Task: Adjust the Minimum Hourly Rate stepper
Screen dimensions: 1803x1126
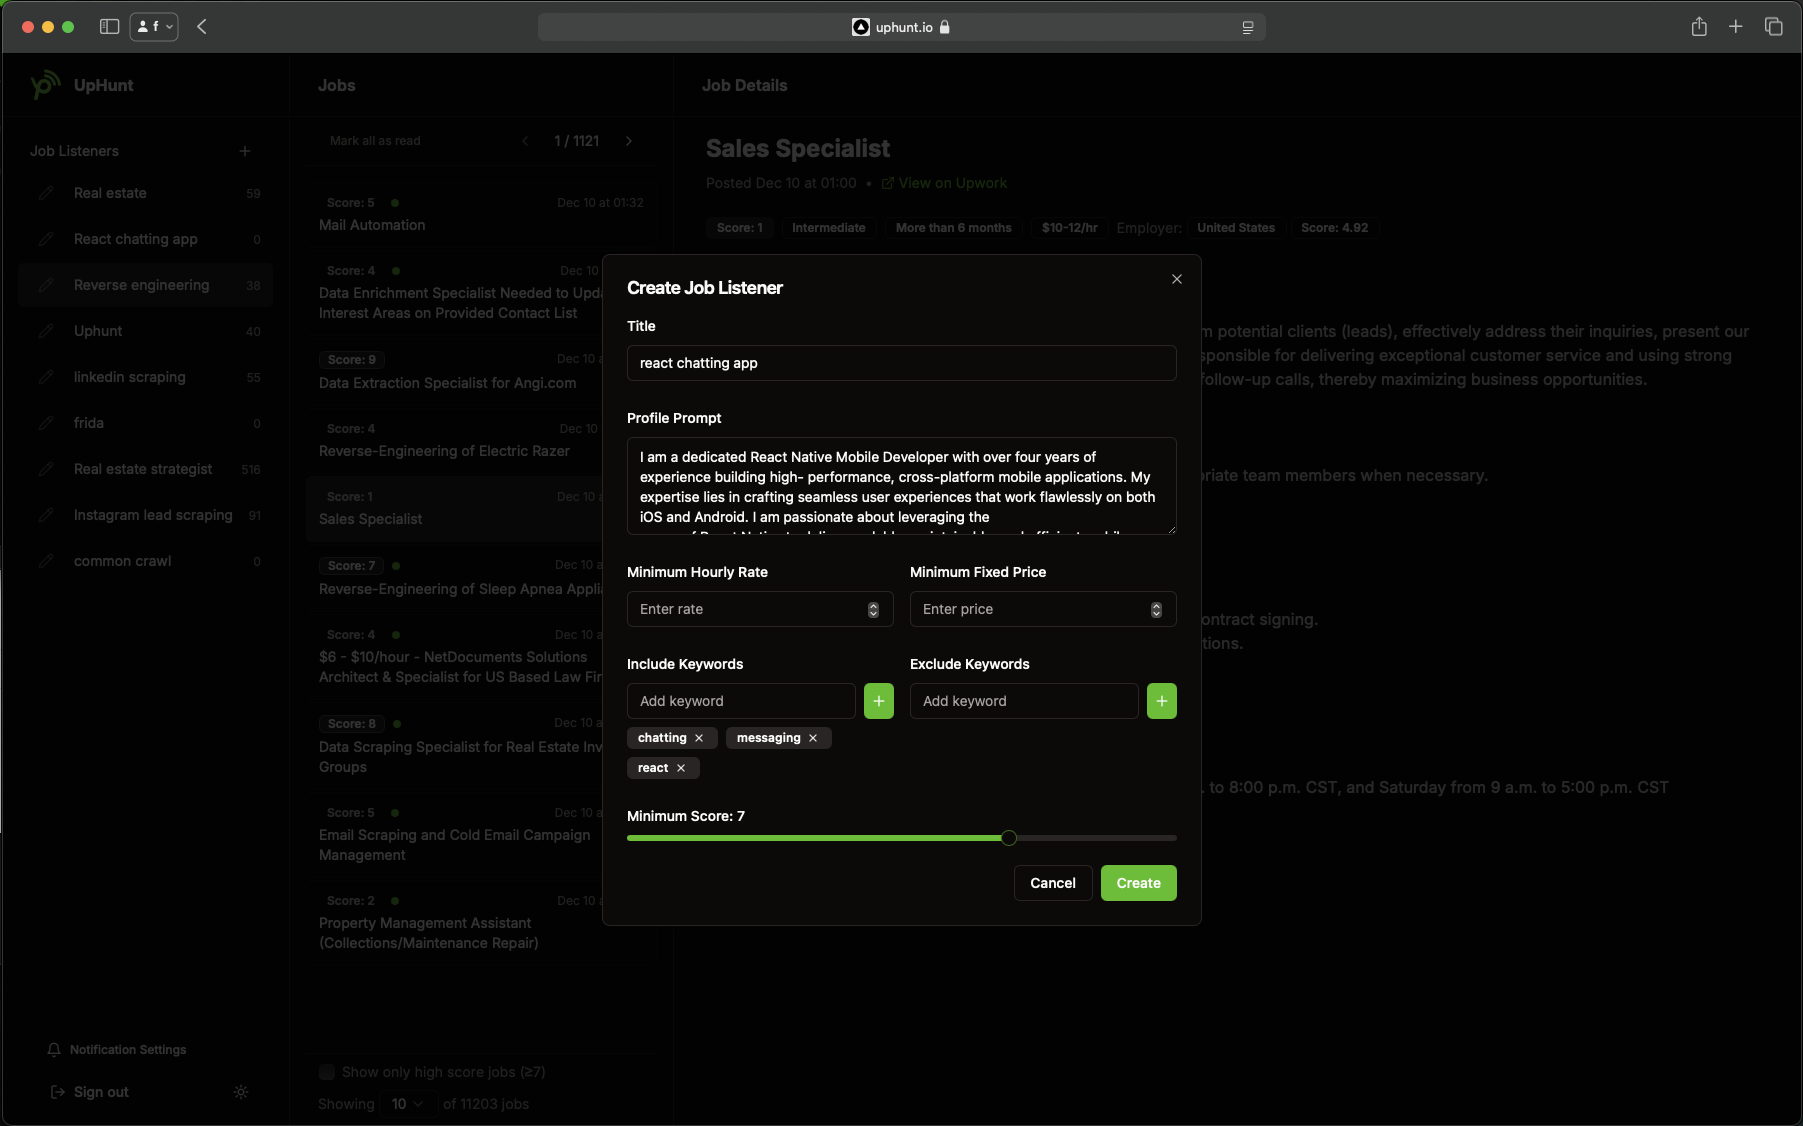Action: pos(873,609)
